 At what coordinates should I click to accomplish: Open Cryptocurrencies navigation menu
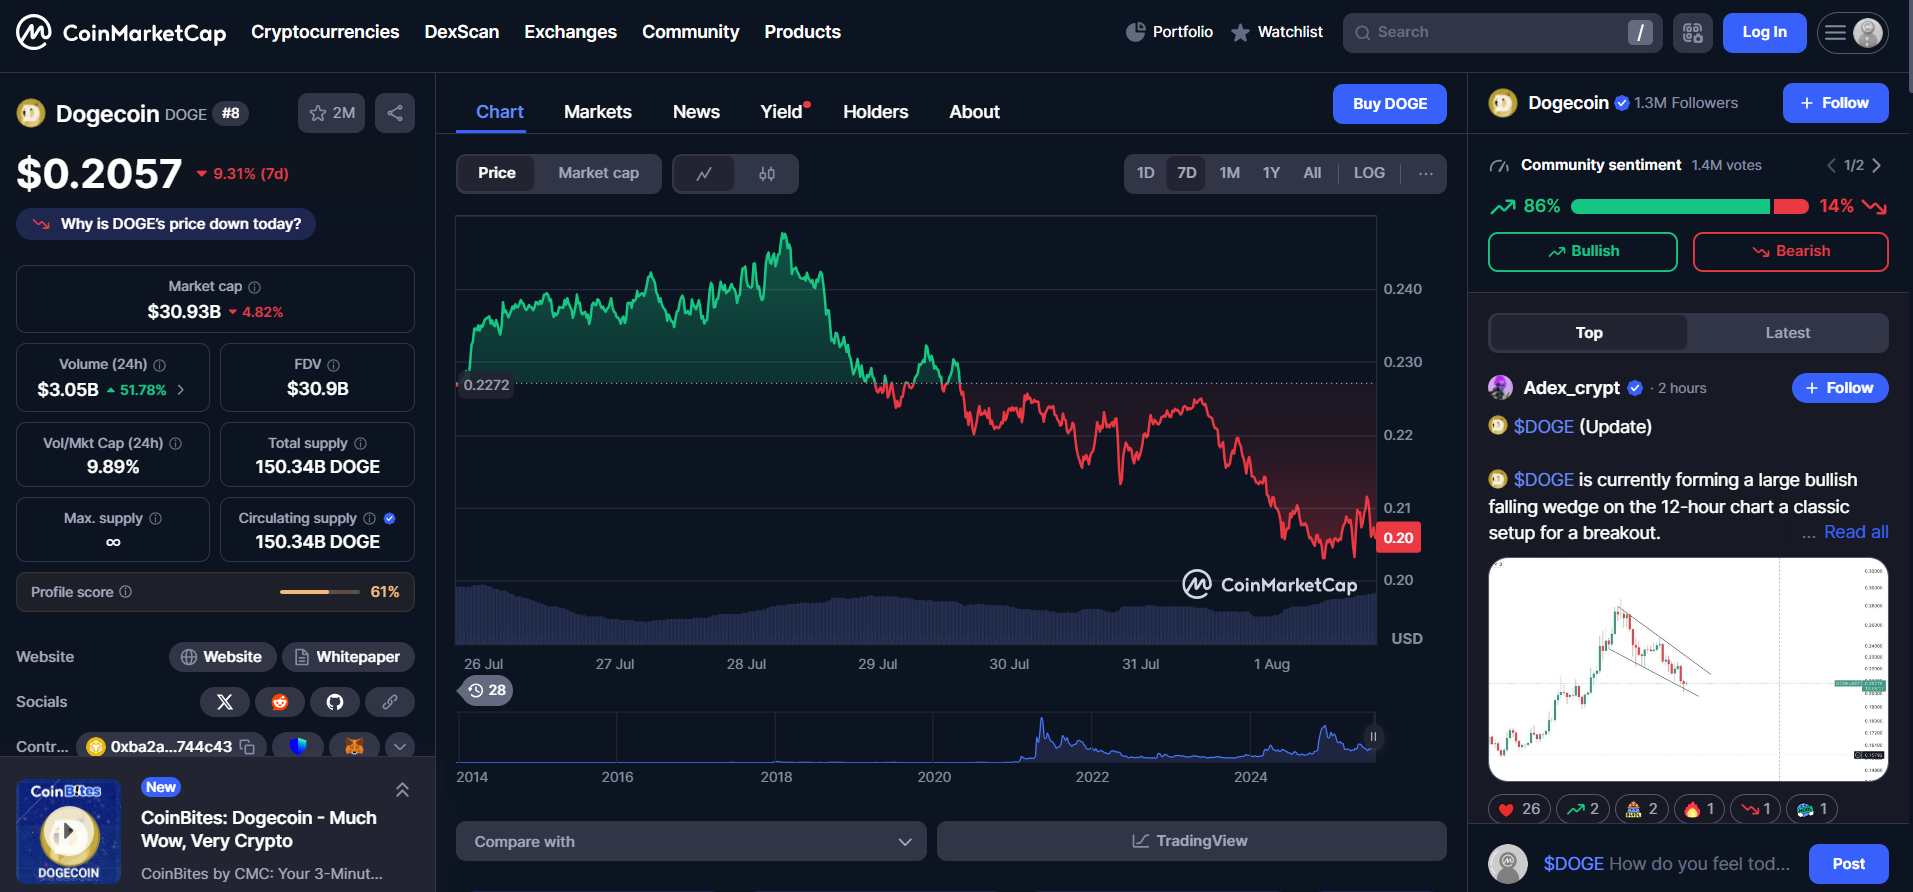(x=325, y=32)
